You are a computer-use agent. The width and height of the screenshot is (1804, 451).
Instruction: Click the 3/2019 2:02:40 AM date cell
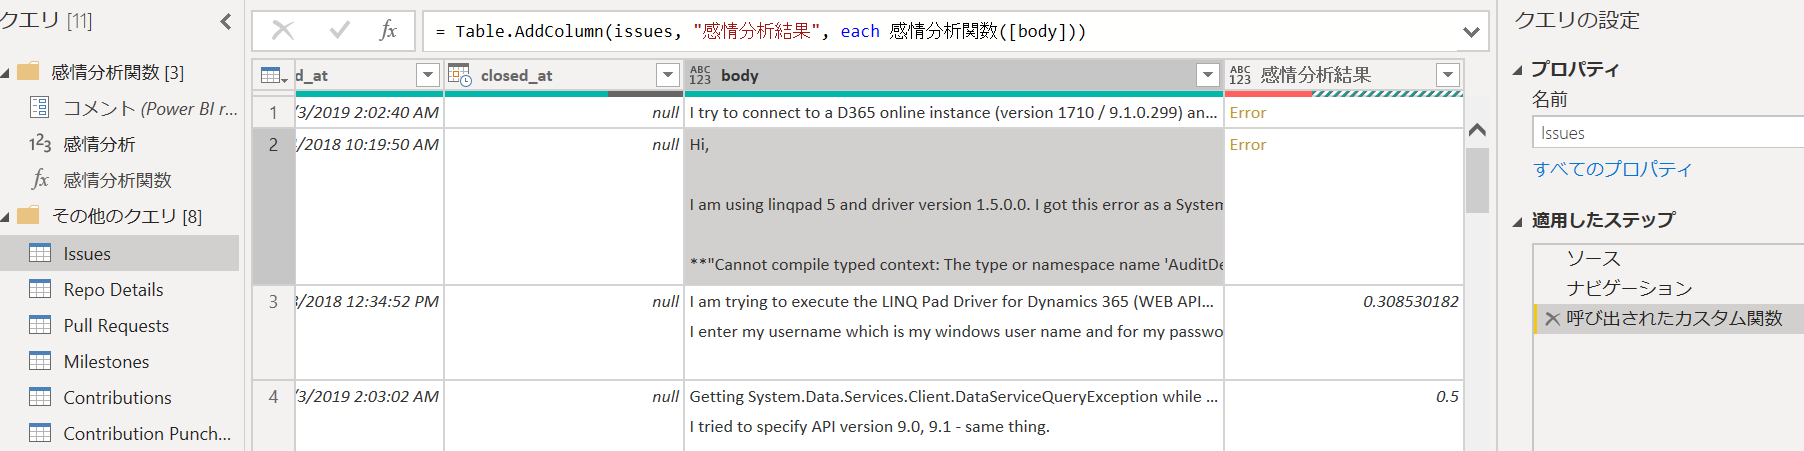pos(369,112)
